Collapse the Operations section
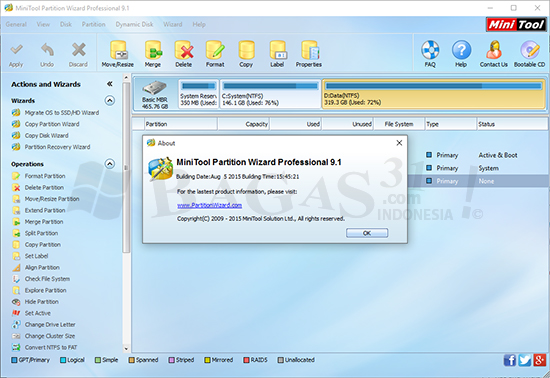The height and width of the screenshot is (378, 550). [x=110, y=164]
